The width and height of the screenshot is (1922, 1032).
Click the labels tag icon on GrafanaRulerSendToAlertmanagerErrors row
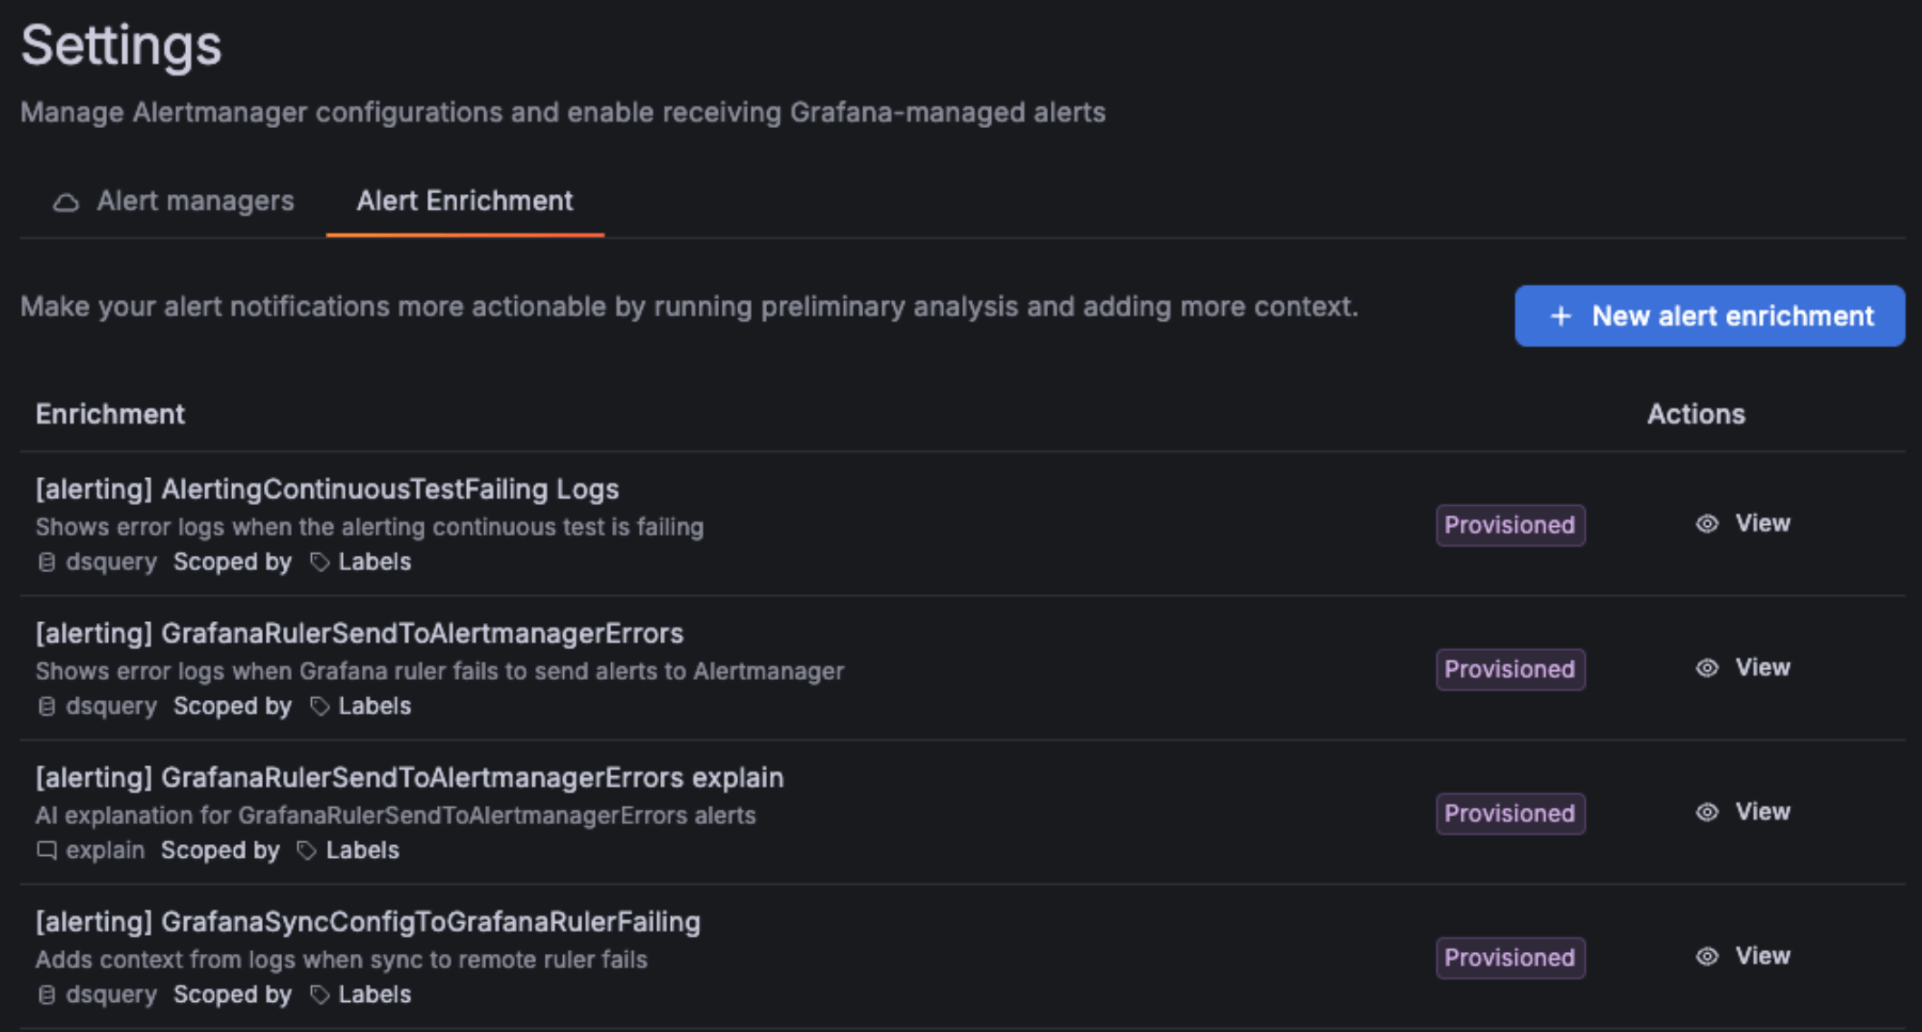coord(319,706)
